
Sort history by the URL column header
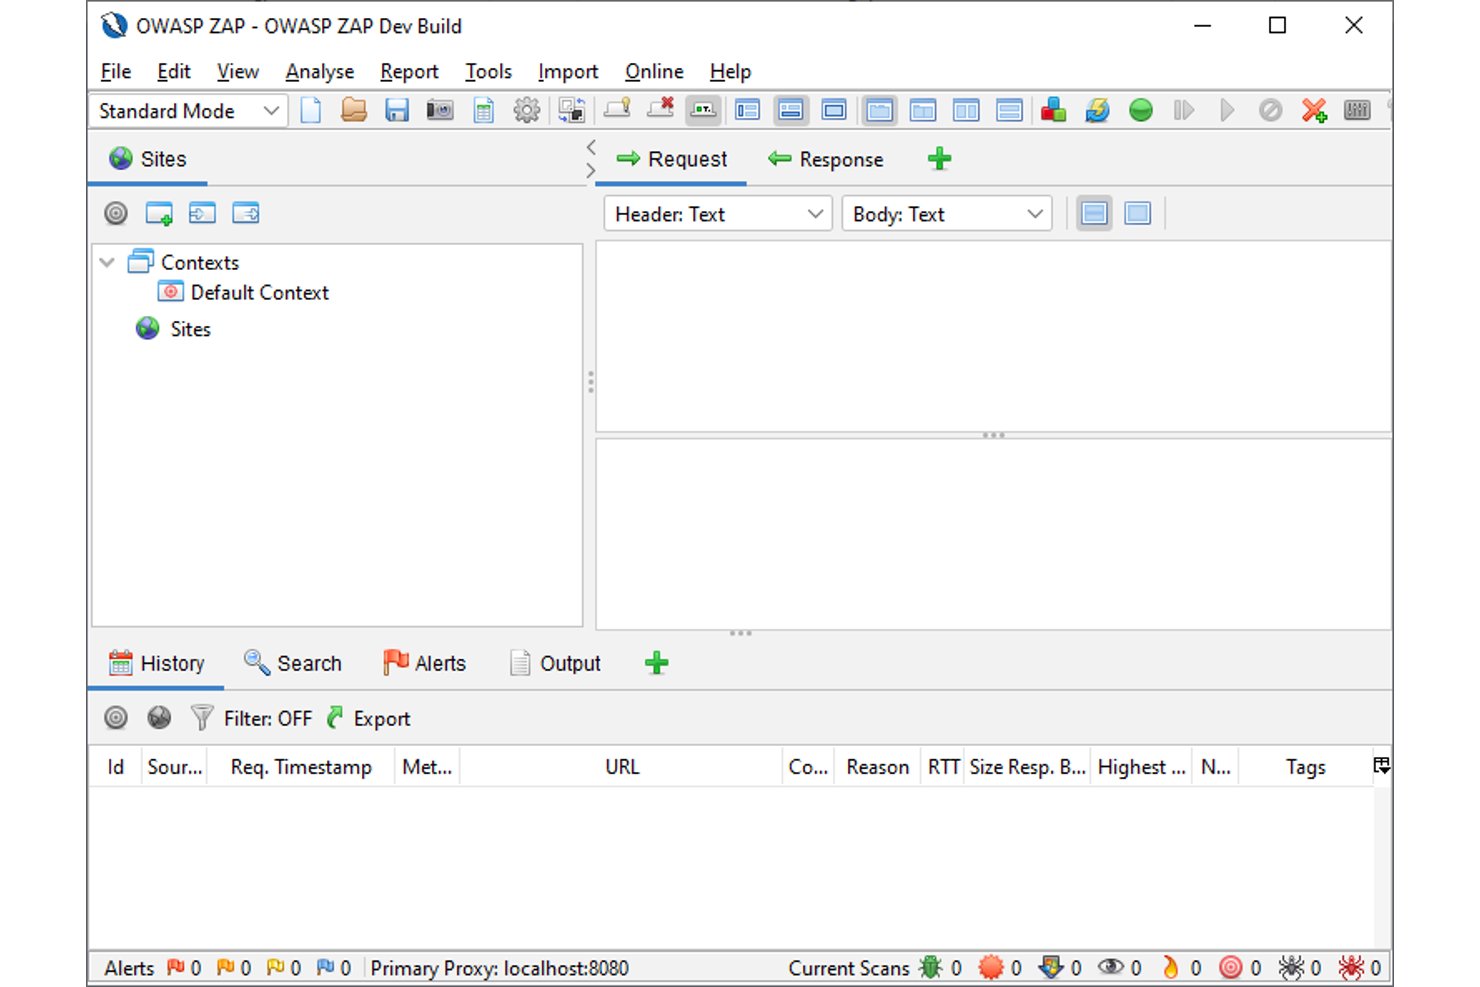click(x=621, y=767)
